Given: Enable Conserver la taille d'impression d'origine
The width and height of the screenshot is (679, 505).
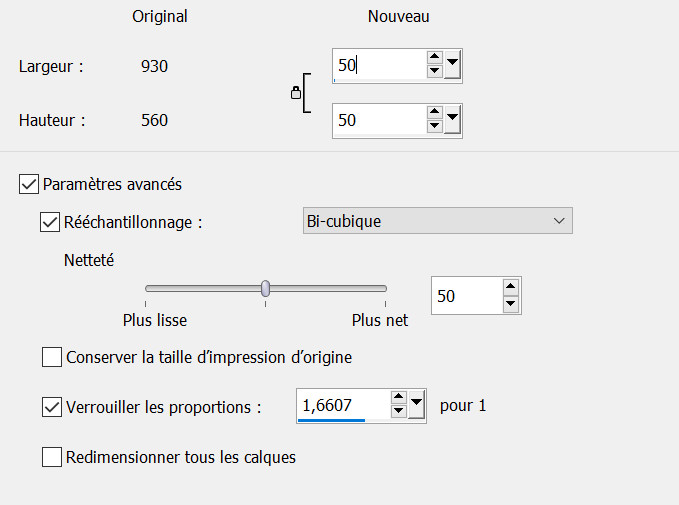Looking at the screenshot, I should pyautogui.click(x=52, y=357).
